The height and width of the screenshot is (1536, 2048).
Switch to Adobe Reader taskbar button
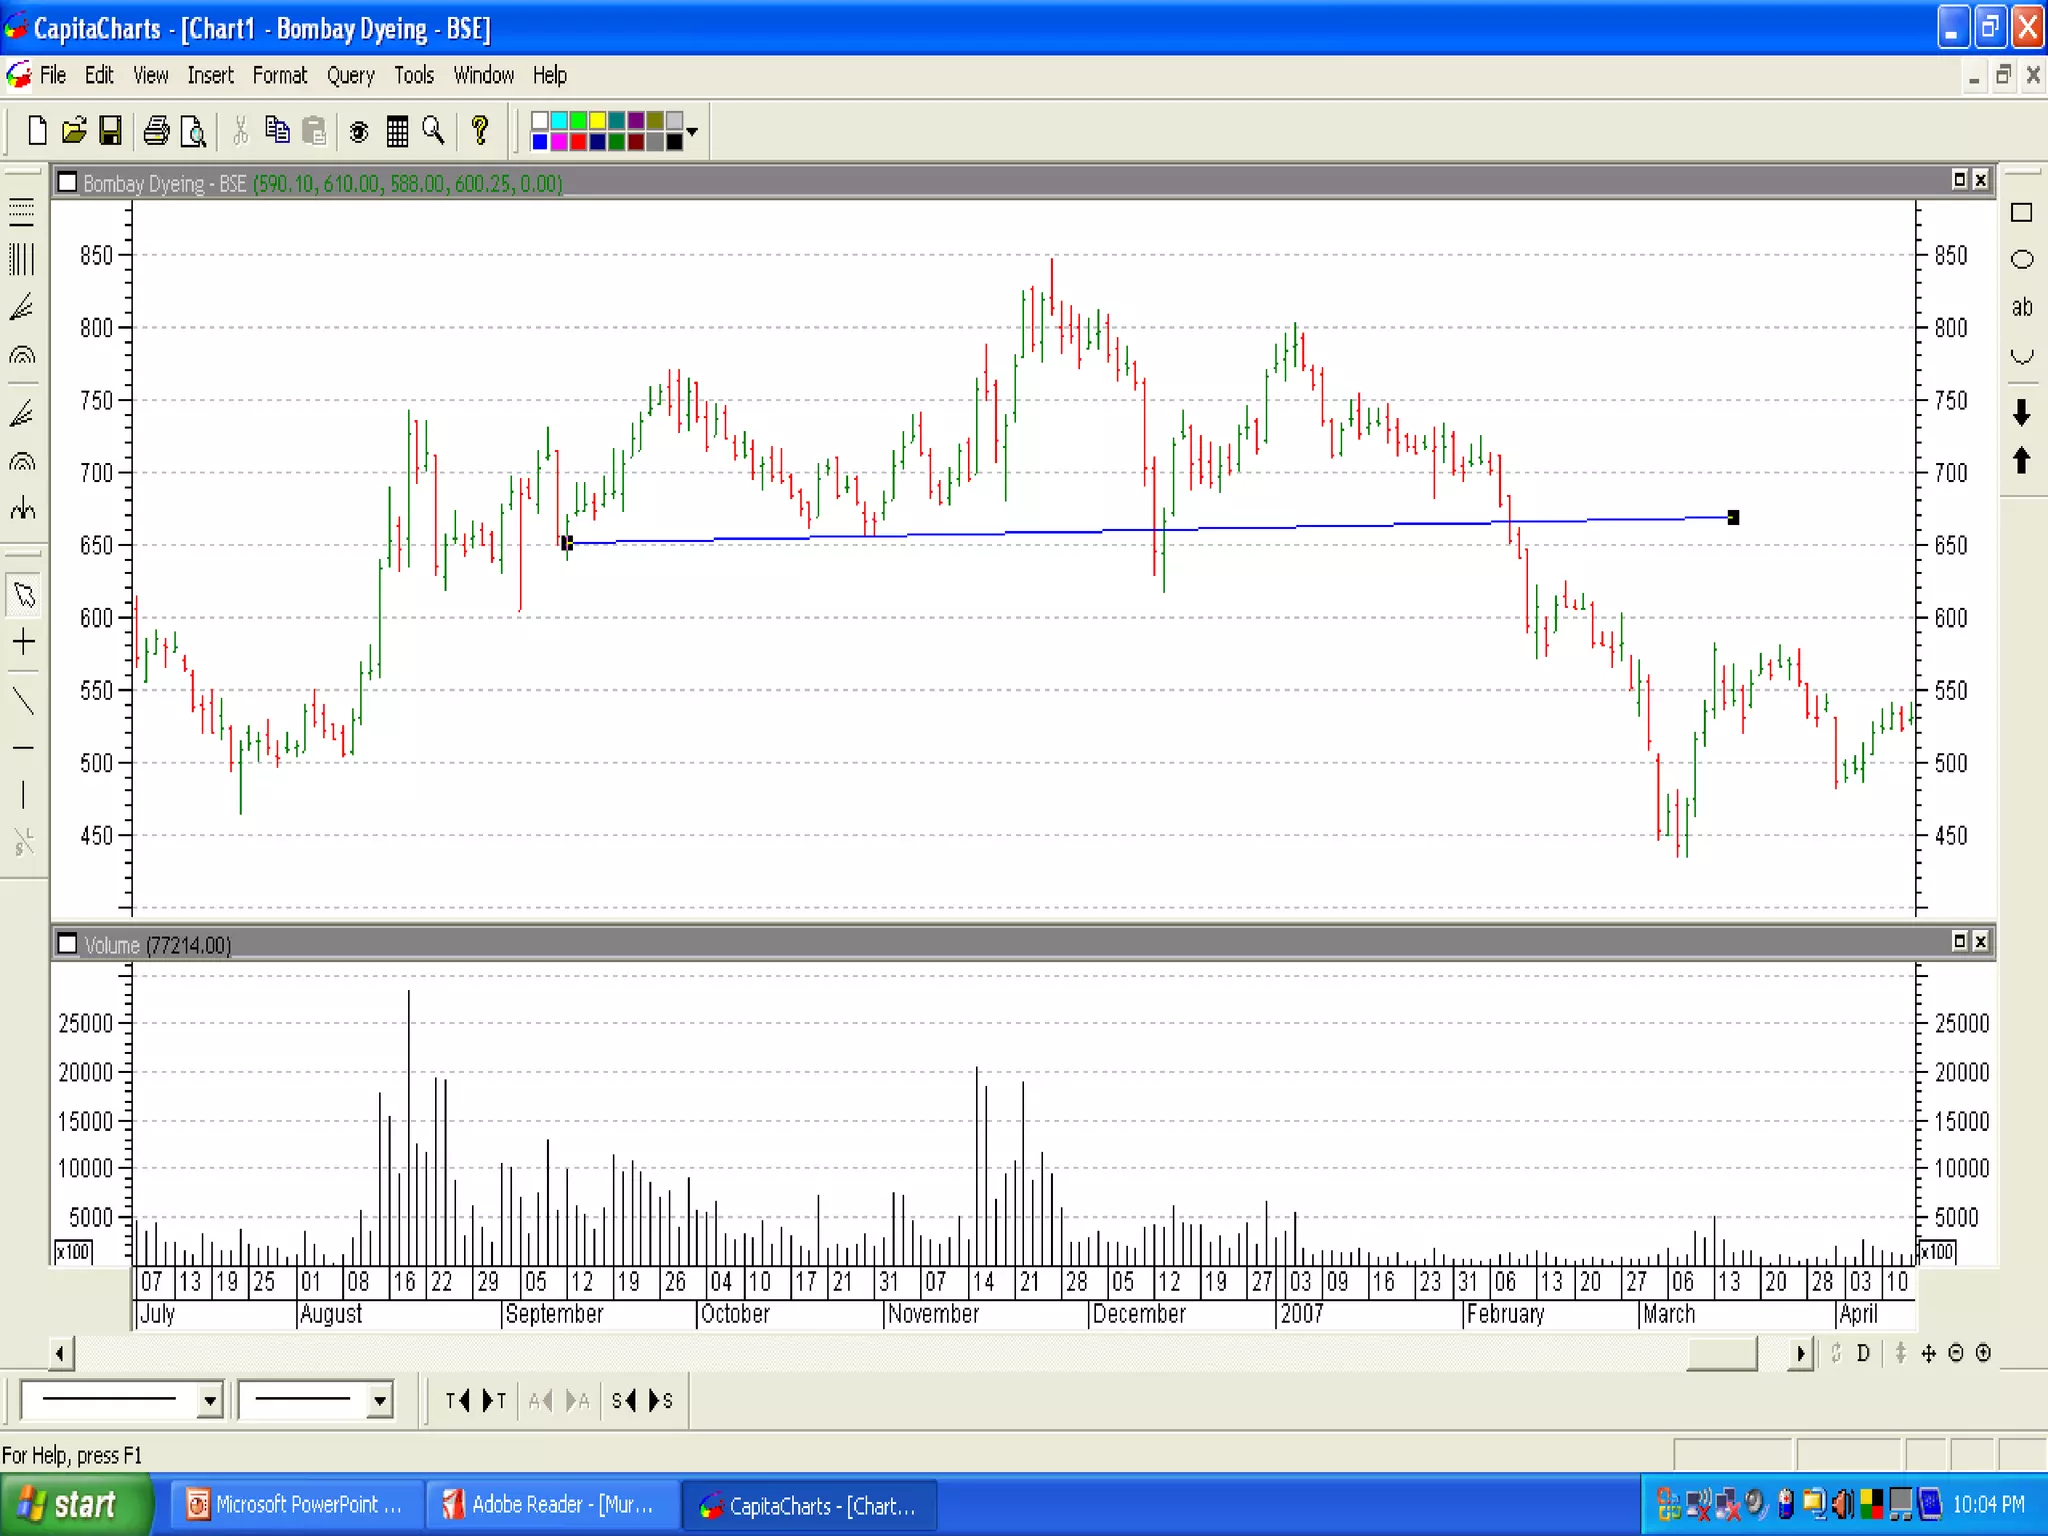pos(552,1505)
